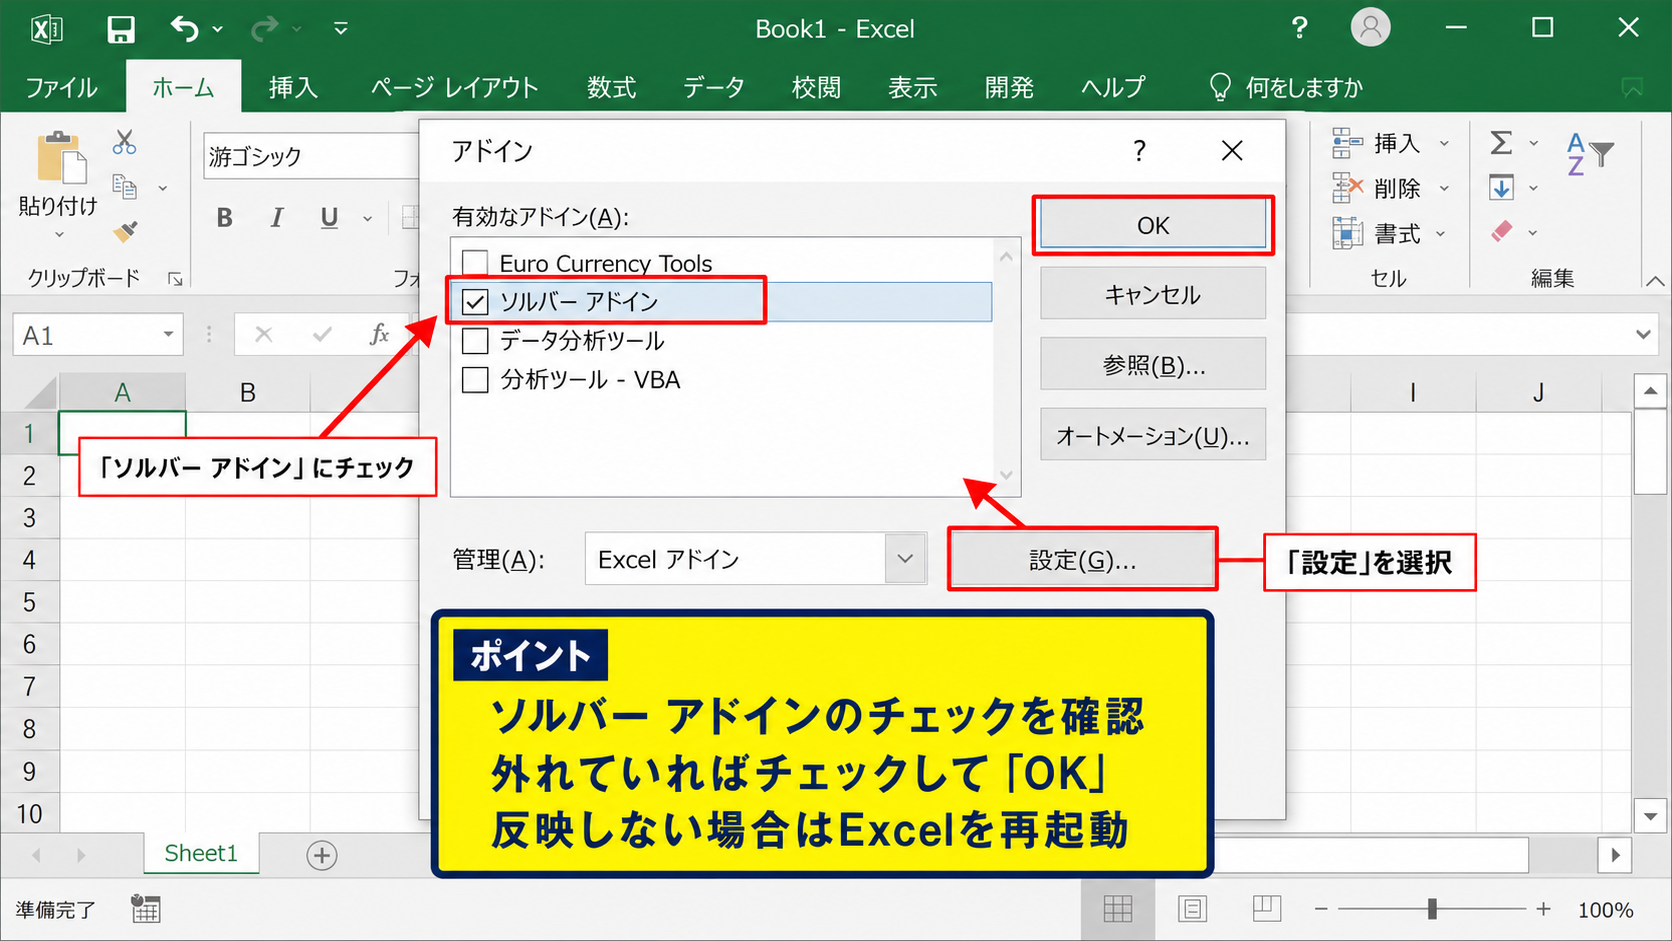
Task: Click 参照(B)... button
Action: click(x=1153, y=365)
